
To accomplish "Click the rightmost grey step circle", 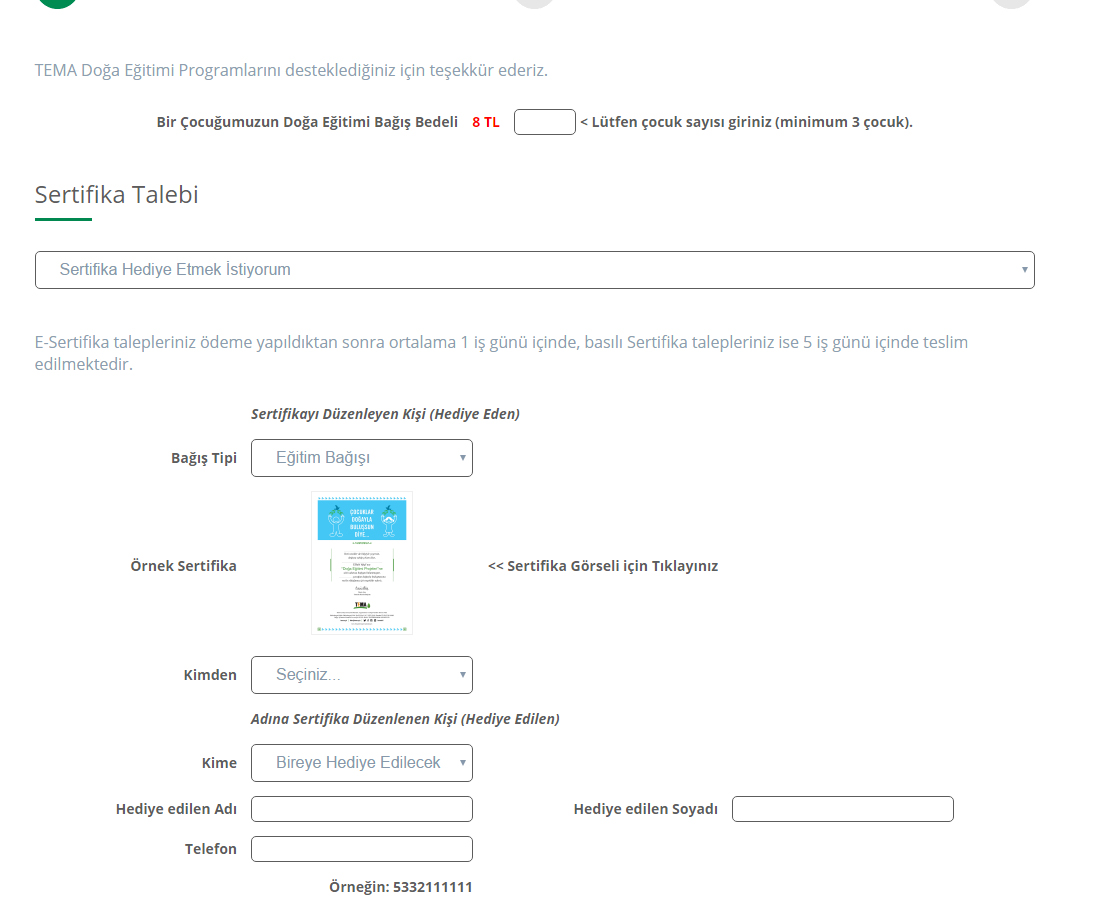I will [x=1011, y=3].
